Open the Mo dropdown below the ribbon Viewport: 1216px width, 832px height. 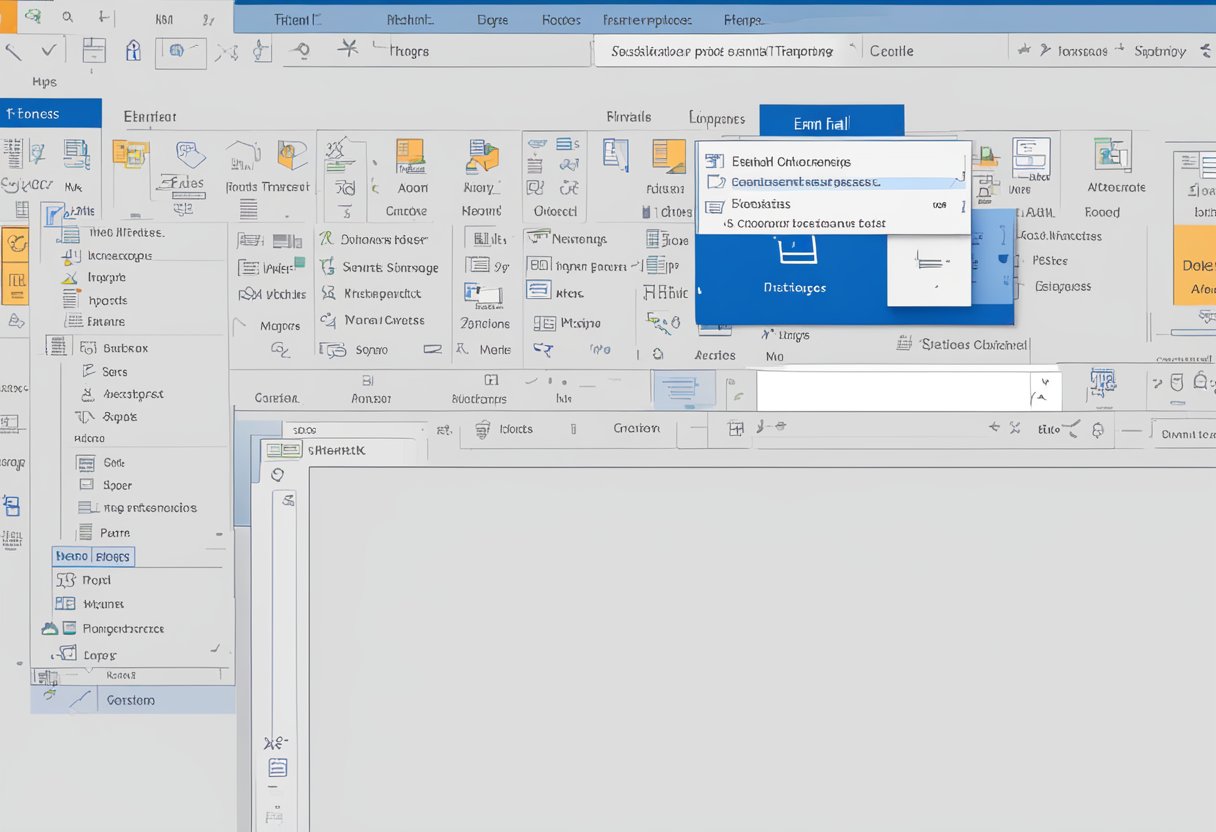[774, 355]
